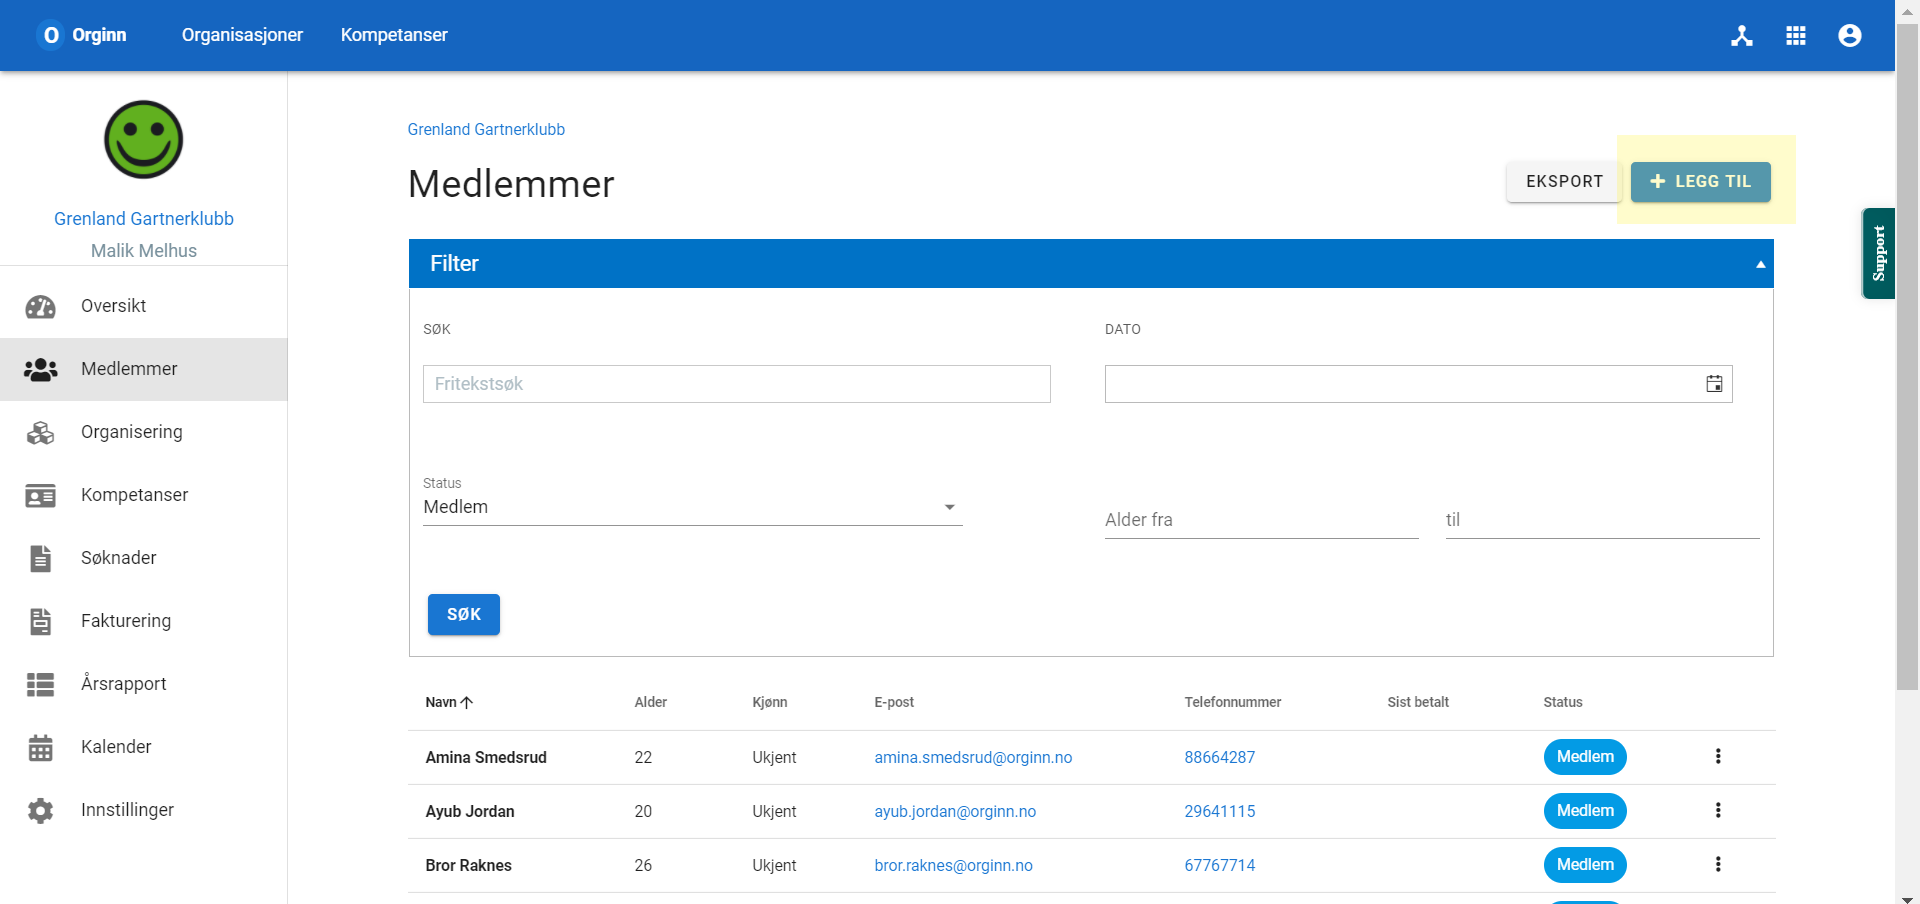Click member name Amina Smedsrud
The width and height of the screenshot is (1920, 904).
point(486,758)
